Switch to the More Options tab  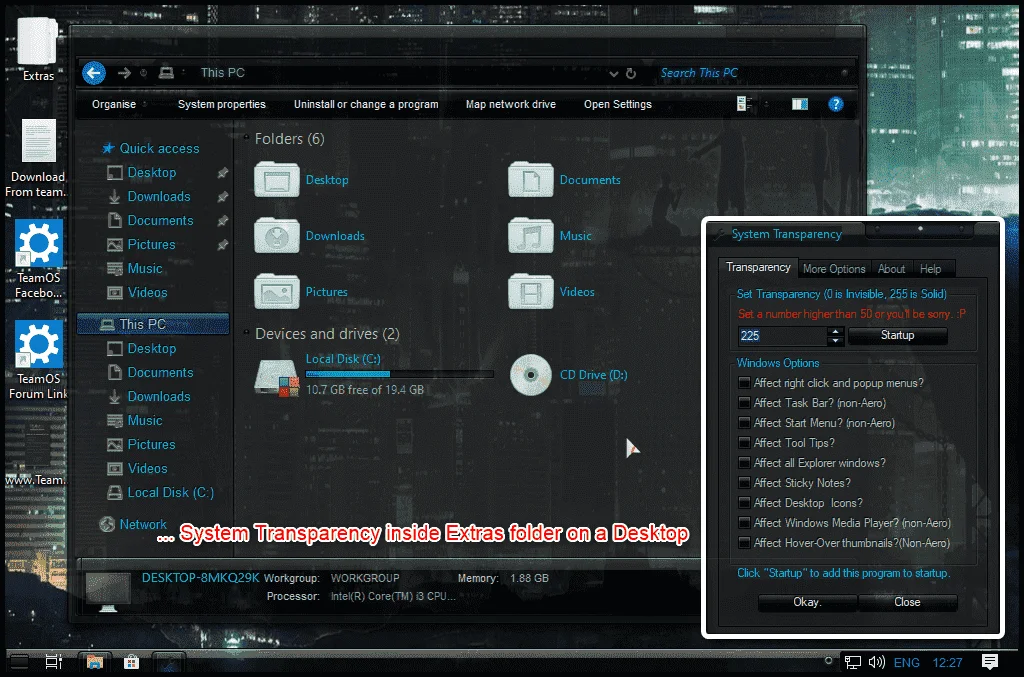[x=834, y=269]
